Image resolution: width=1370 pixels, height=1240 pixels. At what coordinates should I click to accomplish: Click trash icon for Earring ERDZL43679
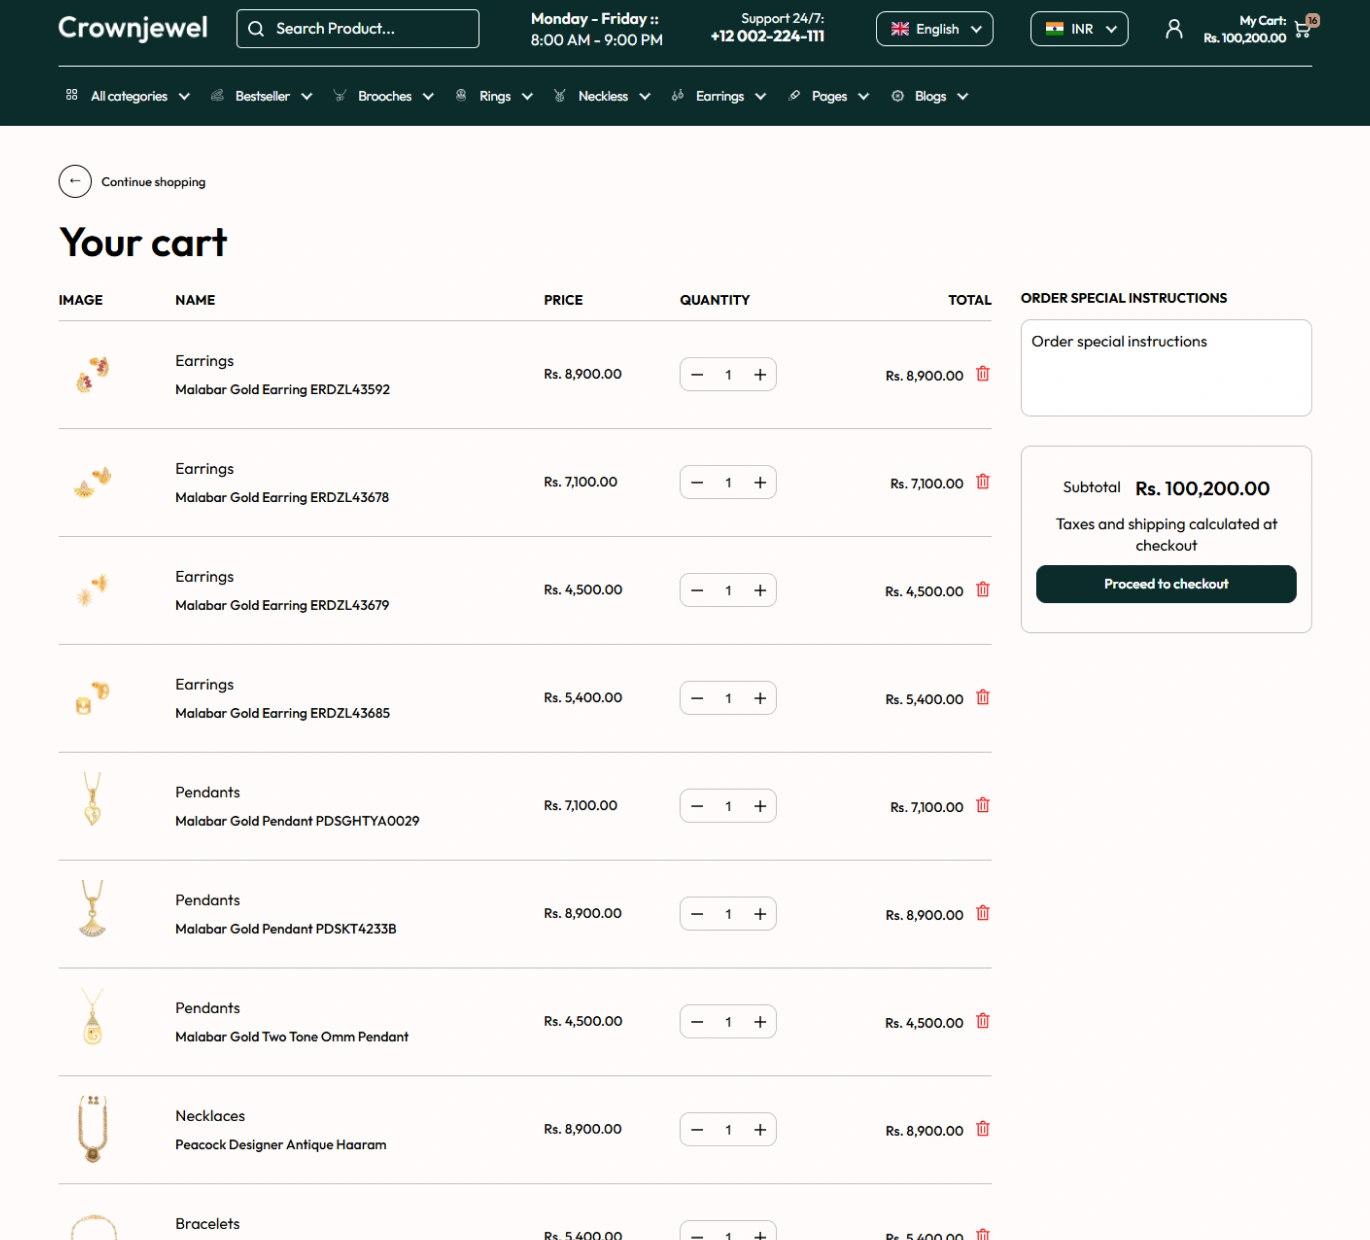[983, 590]
